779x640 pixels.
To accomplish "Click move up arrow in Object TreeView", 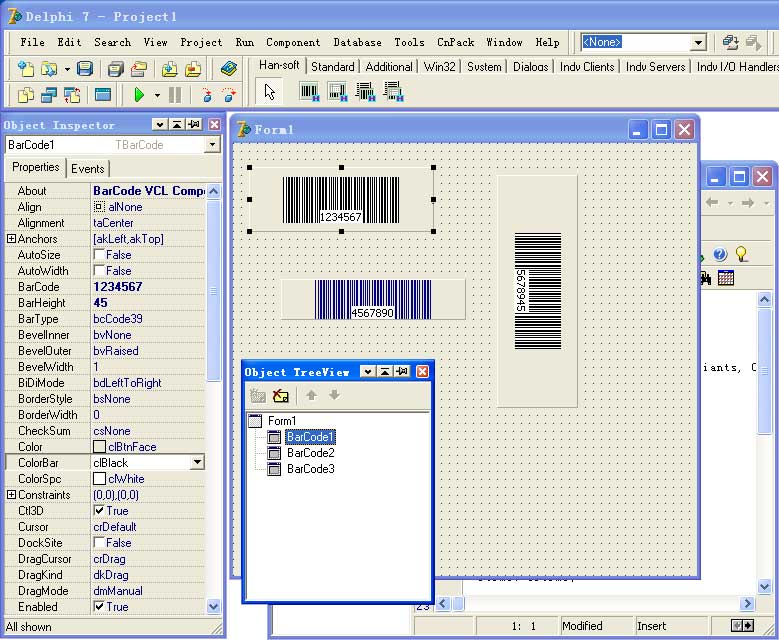I will click(x=312, y=396).
